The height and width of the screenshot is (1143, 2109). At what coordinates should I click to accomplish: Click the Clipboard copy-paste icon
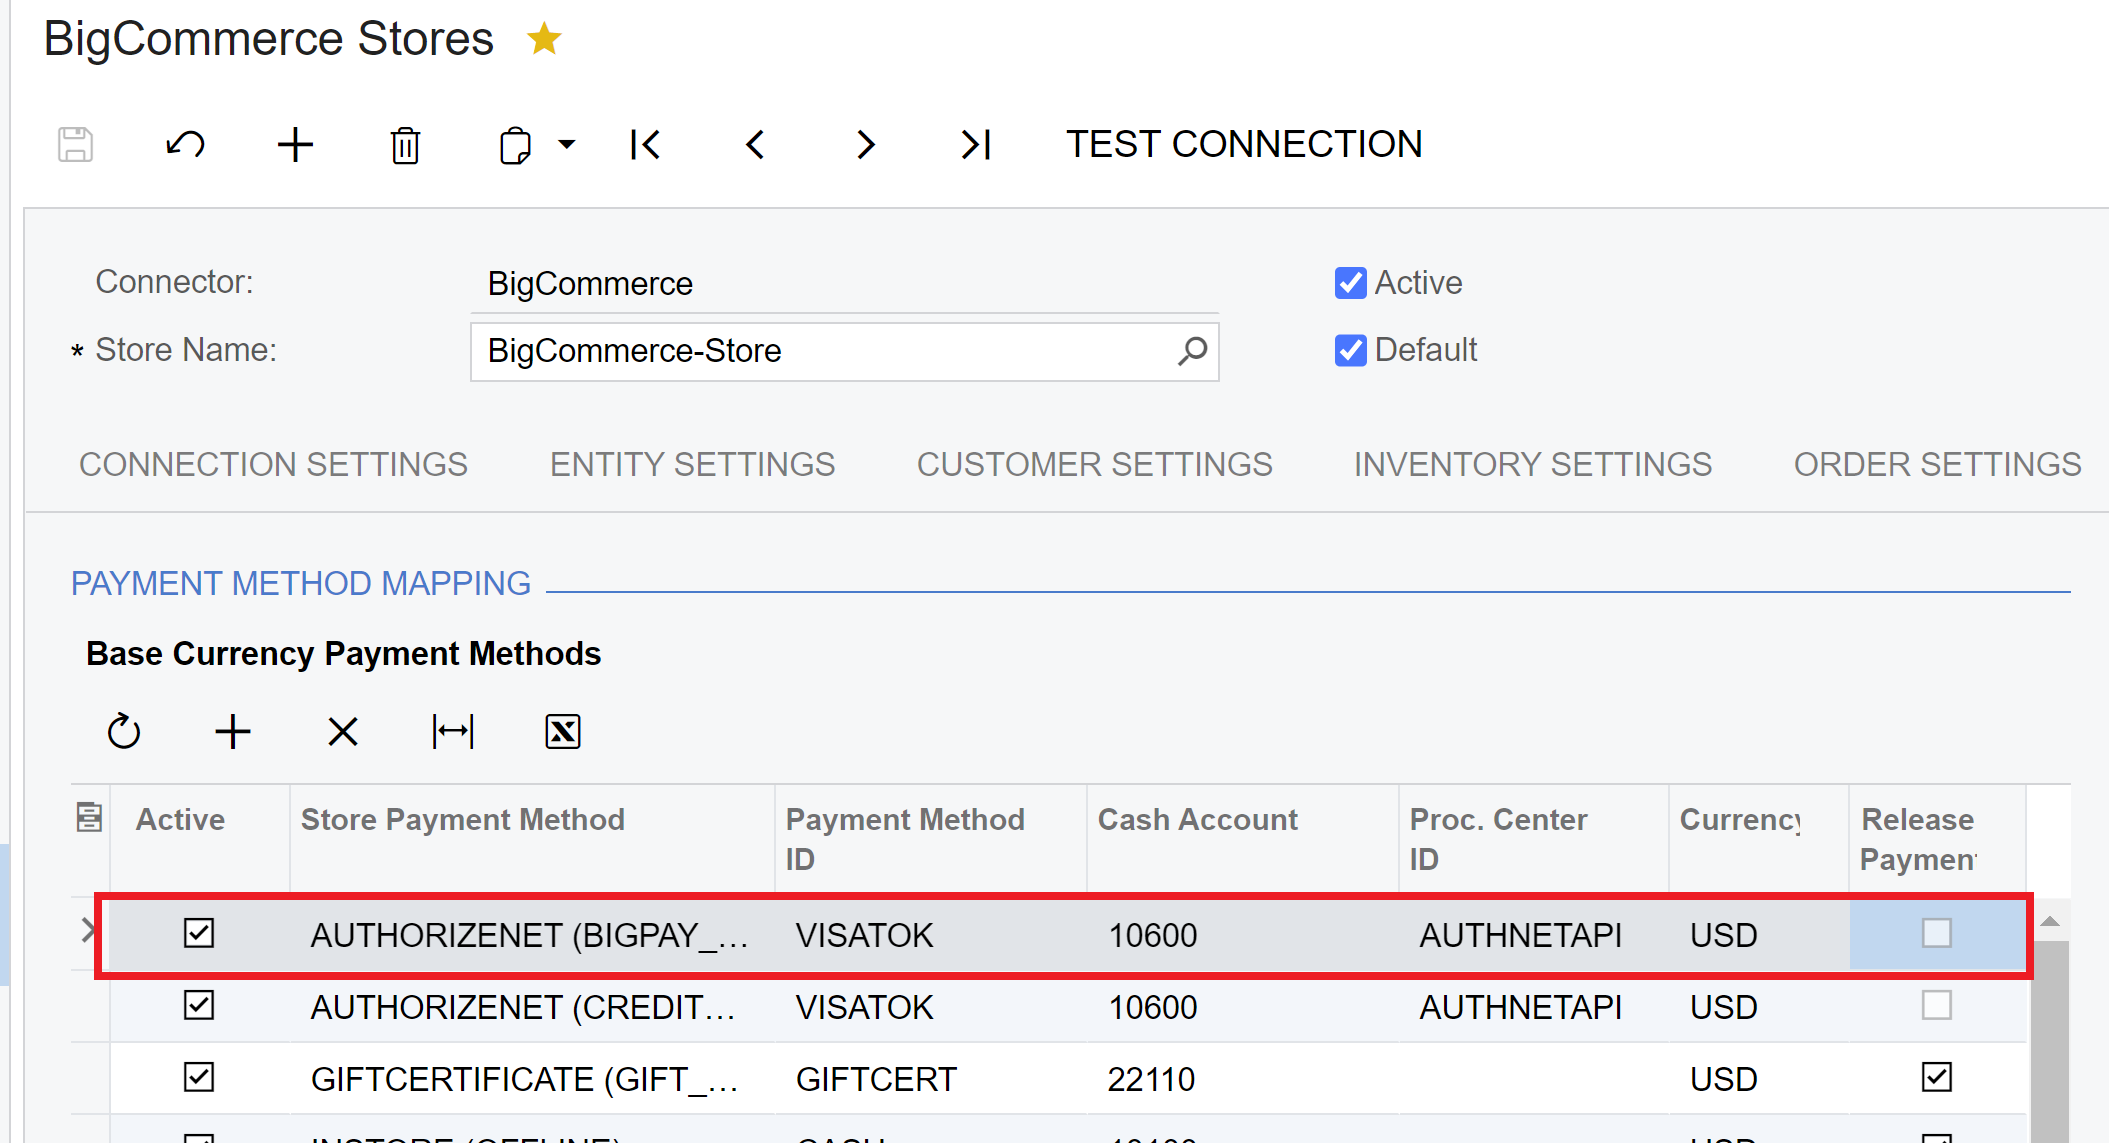coord(515,145)
